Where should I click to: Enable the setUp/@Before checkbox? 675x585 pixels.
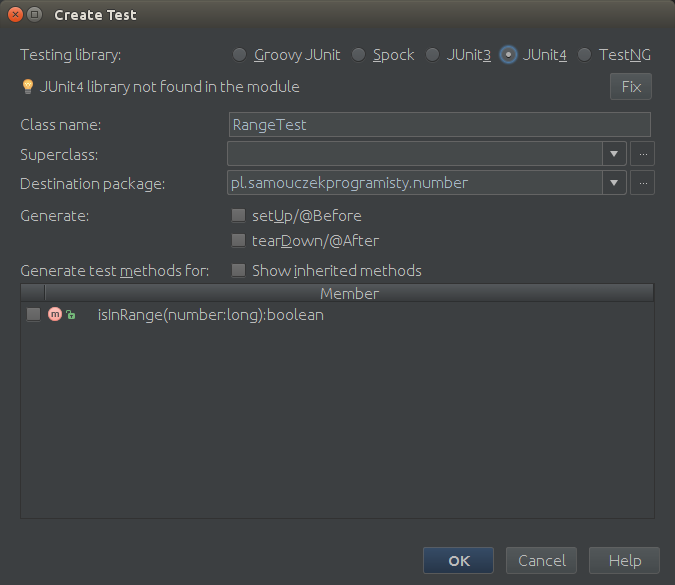[238, 216]
